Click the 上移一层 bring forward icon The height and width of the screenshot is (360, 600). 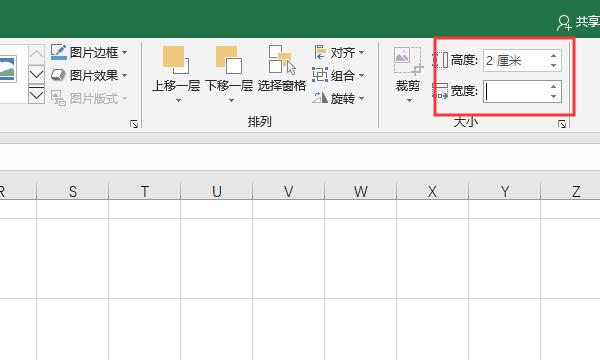(176, 60)
